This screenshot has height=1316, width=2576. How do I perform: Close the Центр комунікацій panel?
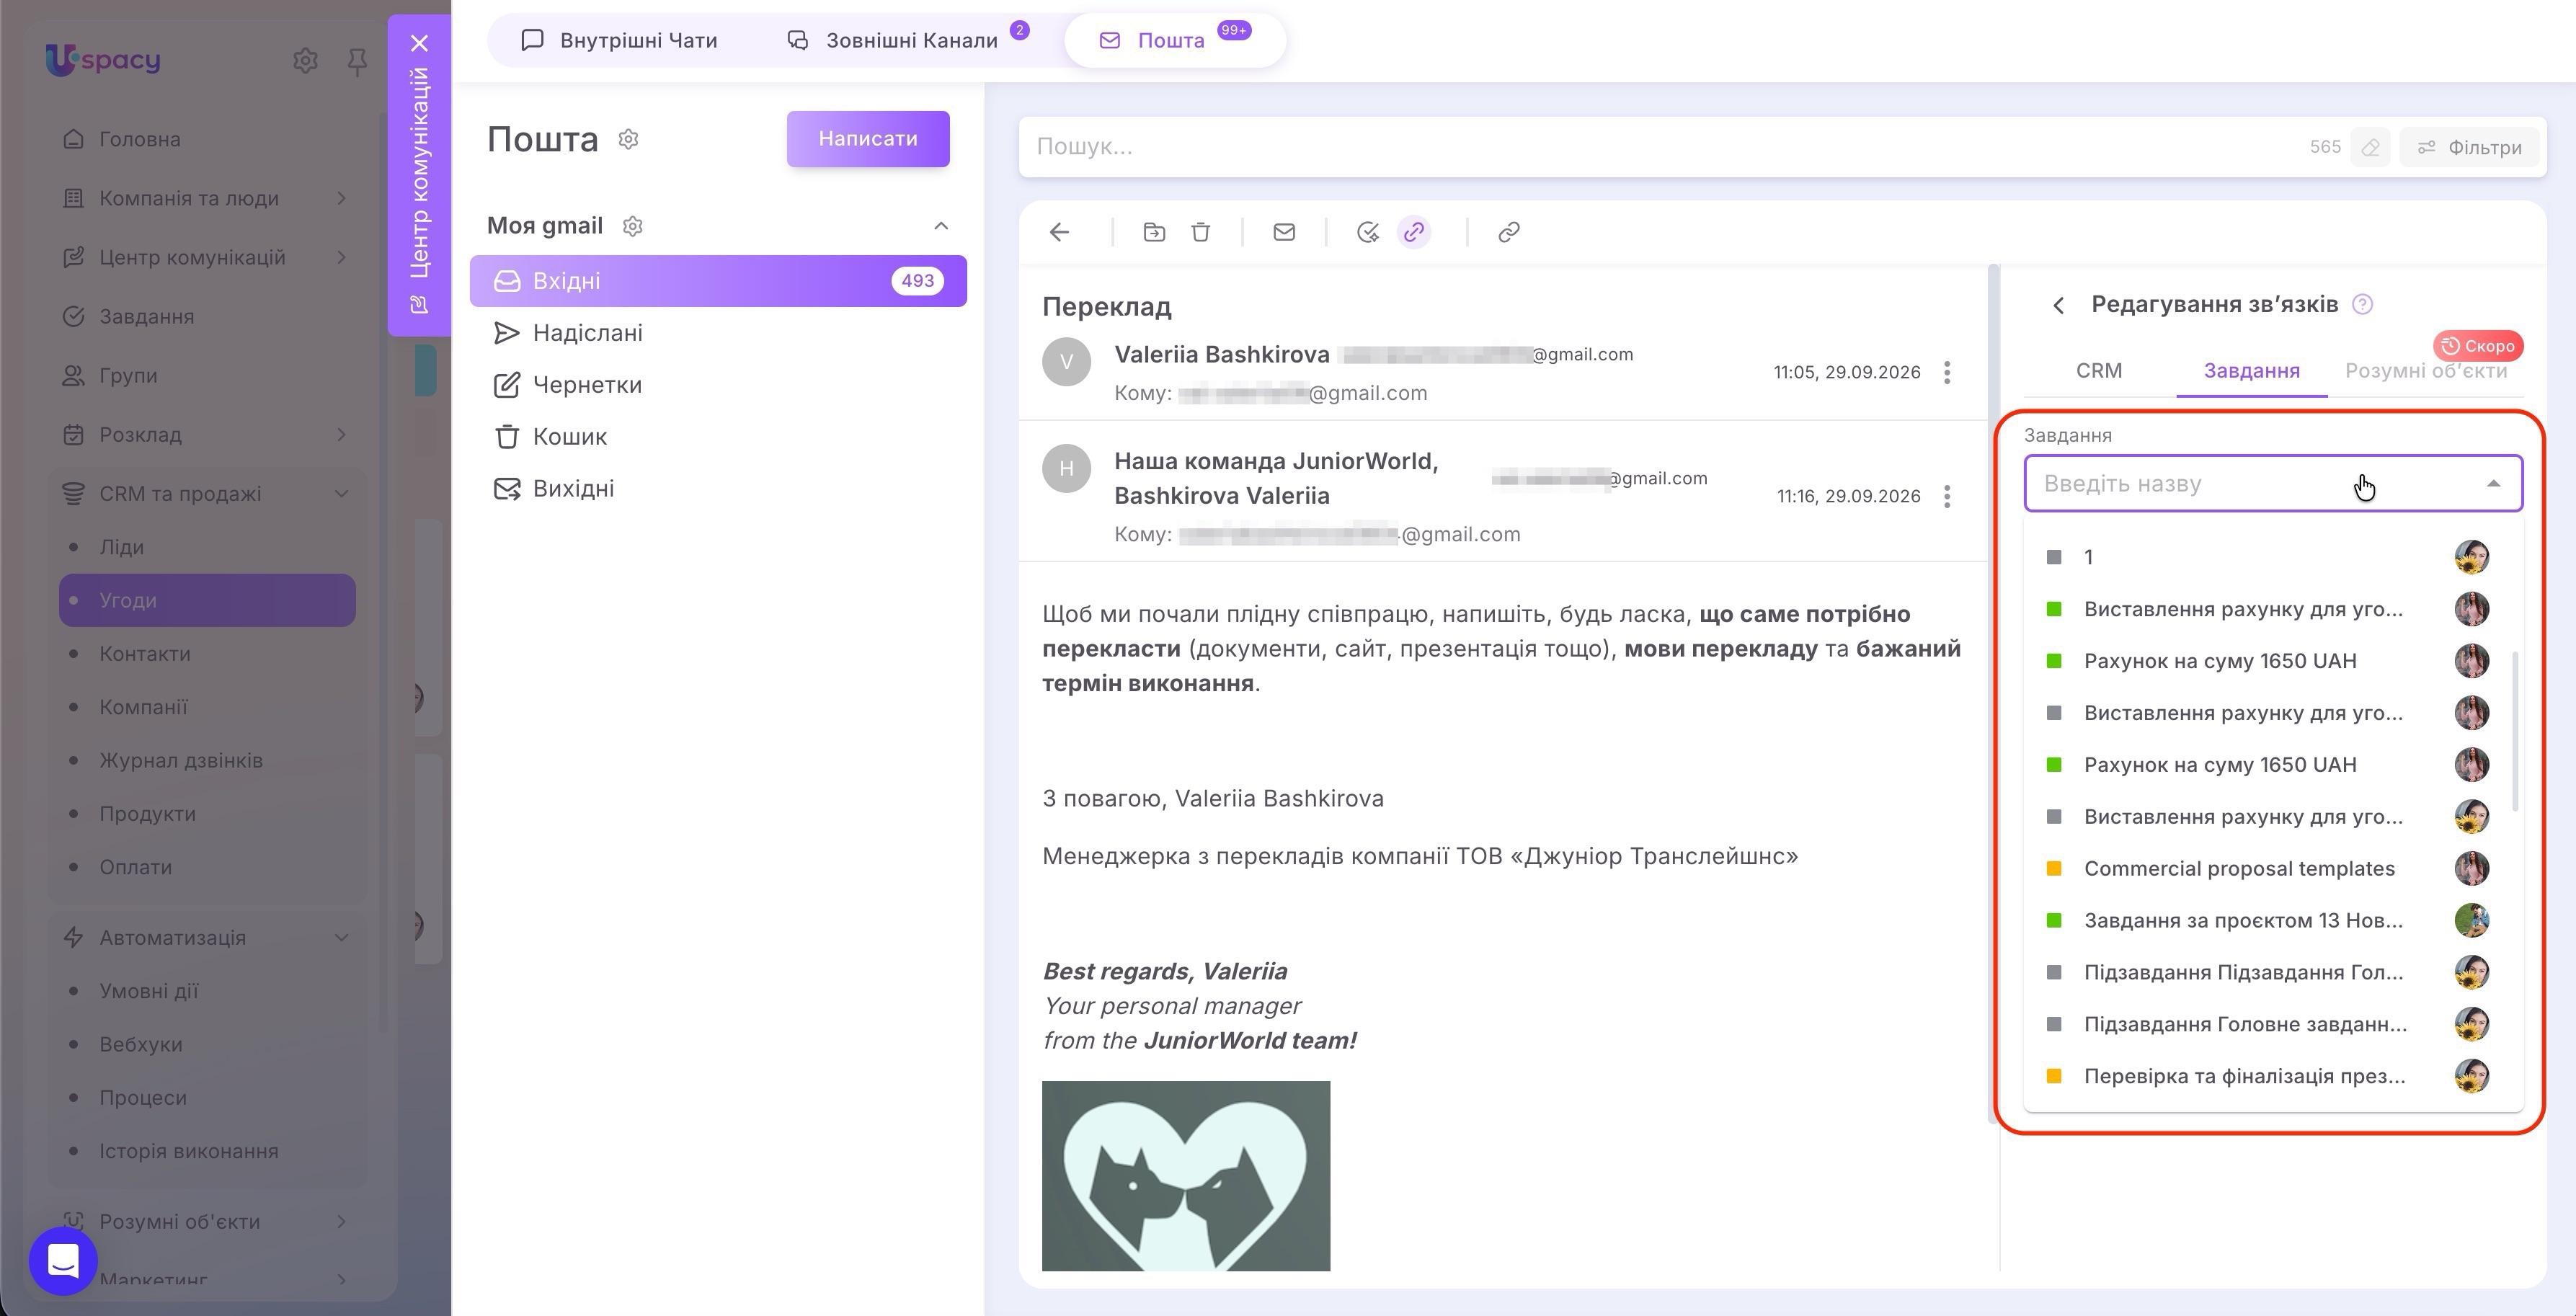click(420, 43)
